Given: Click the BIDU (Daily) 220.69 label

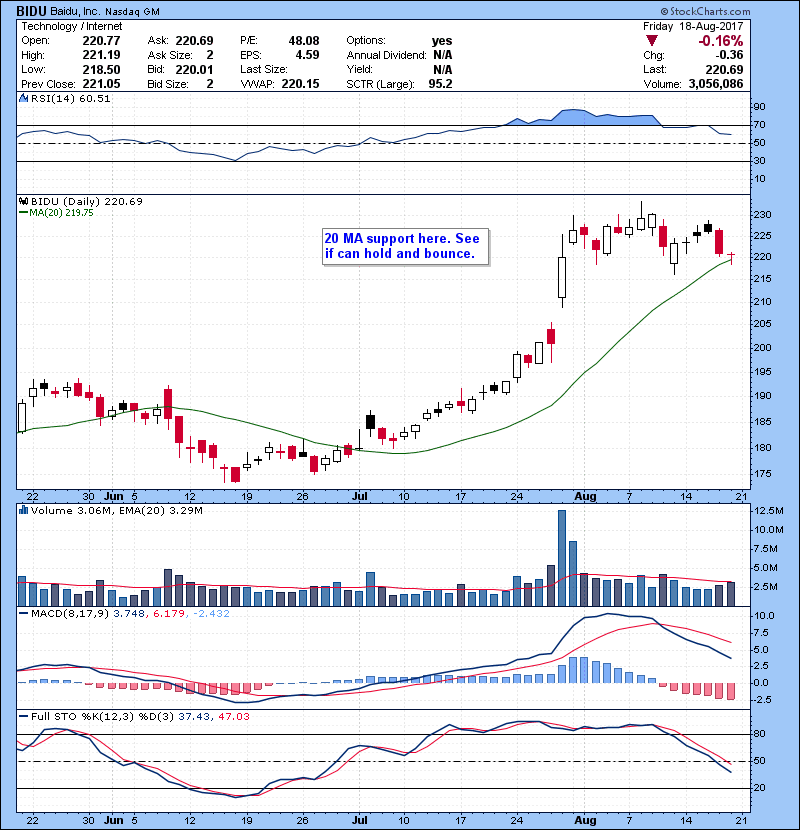Looking at the screenshot, I should [87, 201].
